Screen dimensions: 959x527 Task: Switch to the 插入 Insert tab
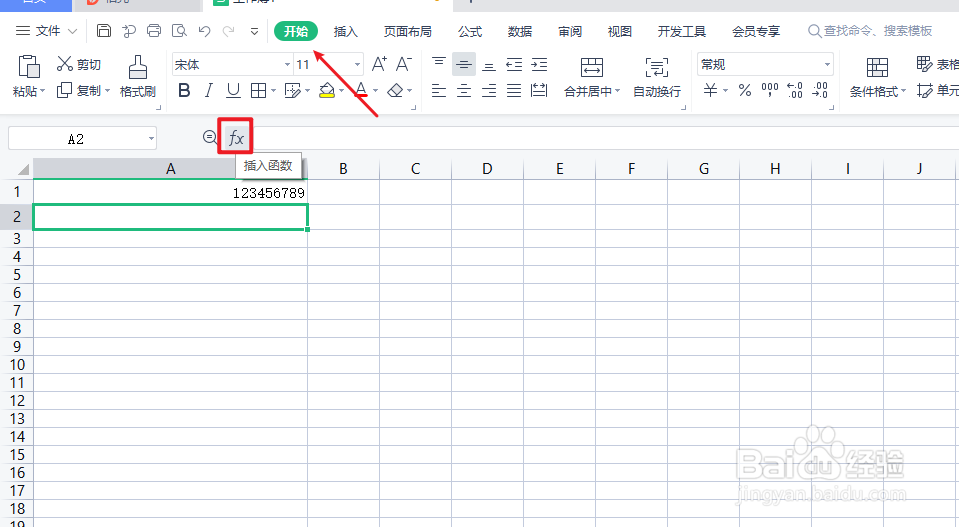(346, 31)
